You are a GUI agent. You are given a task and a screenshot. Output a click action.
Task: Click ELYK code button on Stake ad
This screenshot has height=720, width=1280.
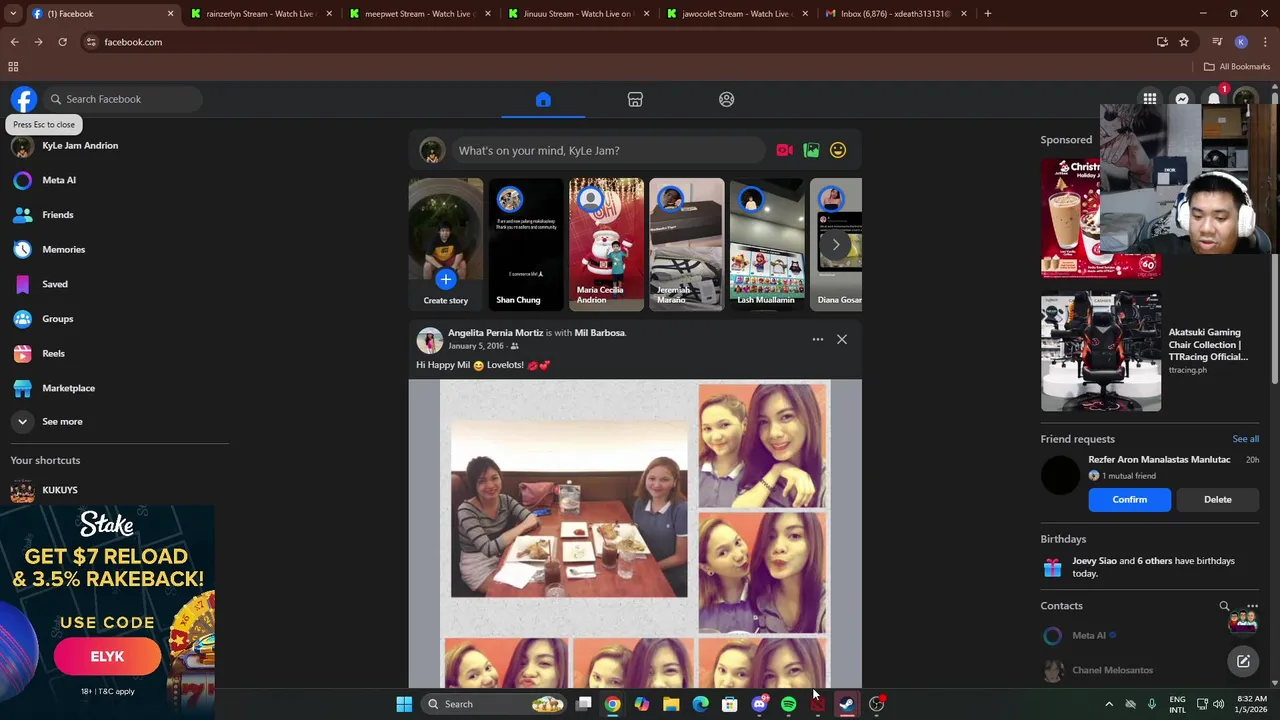107,657
